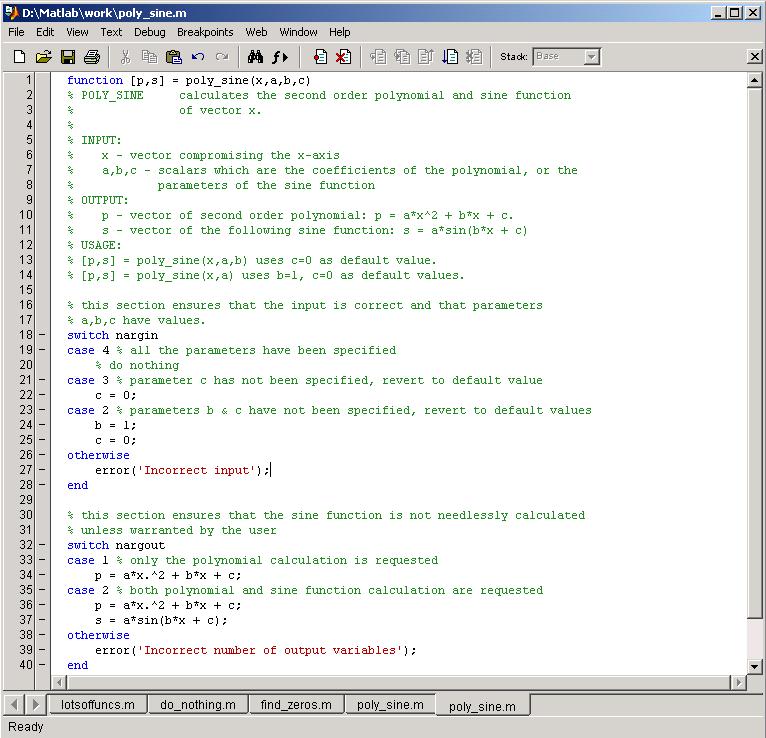Show functions list with the f arrow icon
The width and height of the screenshot is (766, 738).
point(280,57)
